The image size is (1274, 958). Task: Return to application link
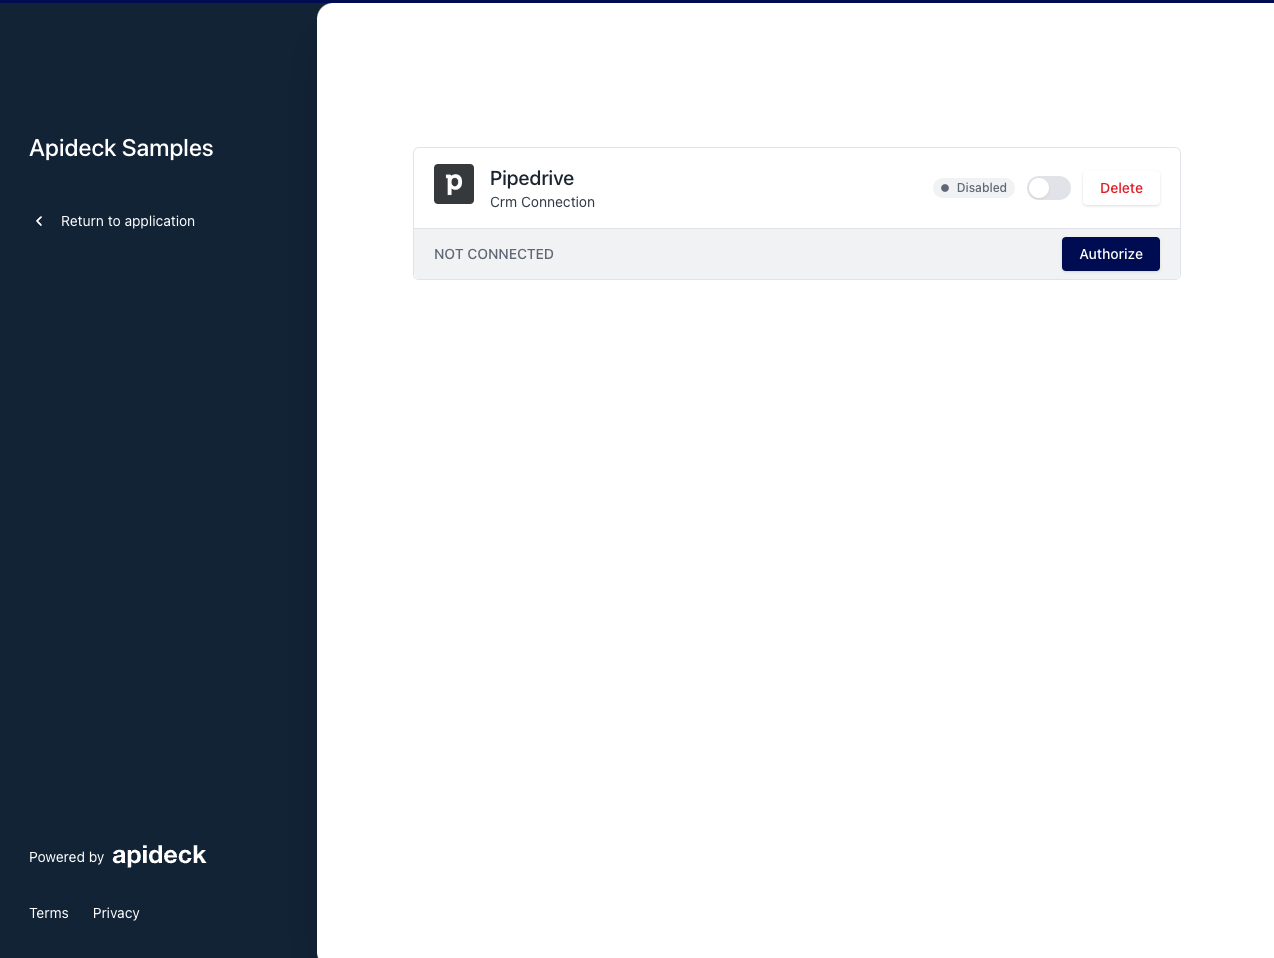[128, 221]
